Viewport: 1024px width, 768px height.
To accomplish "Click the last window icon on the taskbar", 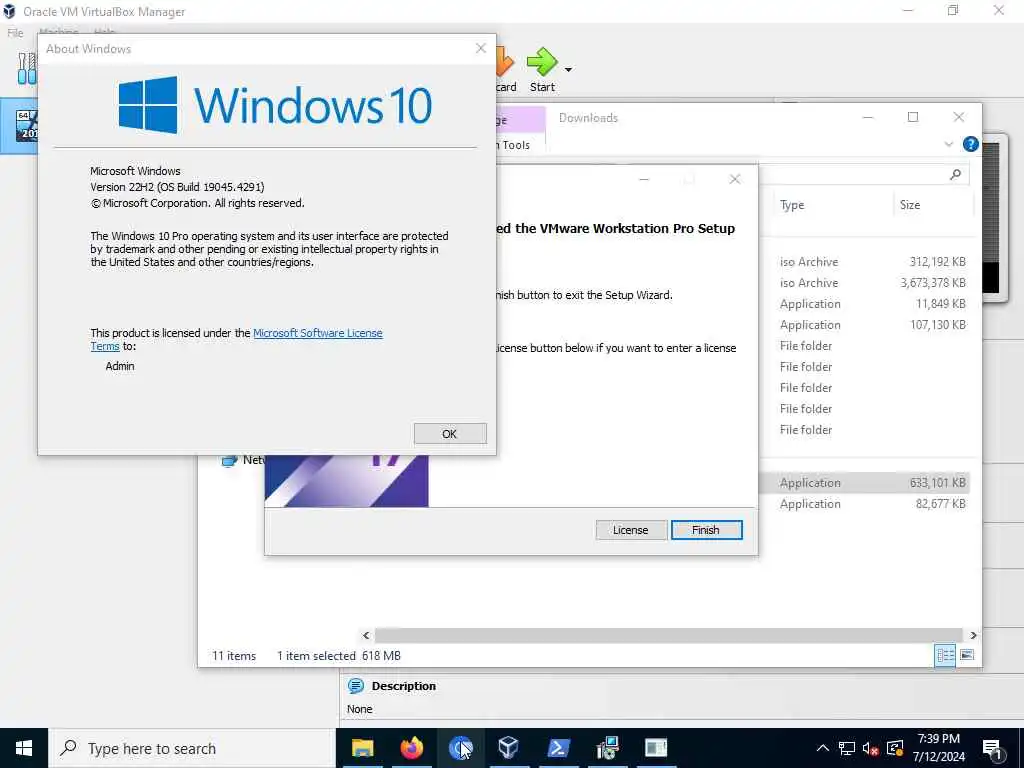I will [x=656, y=748].
